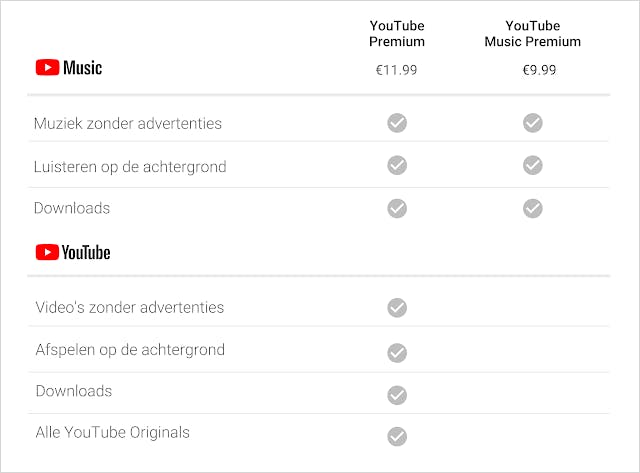The image size is (640, 473).
Task: Click the €11.99 price
Action: tap(397, 70)
